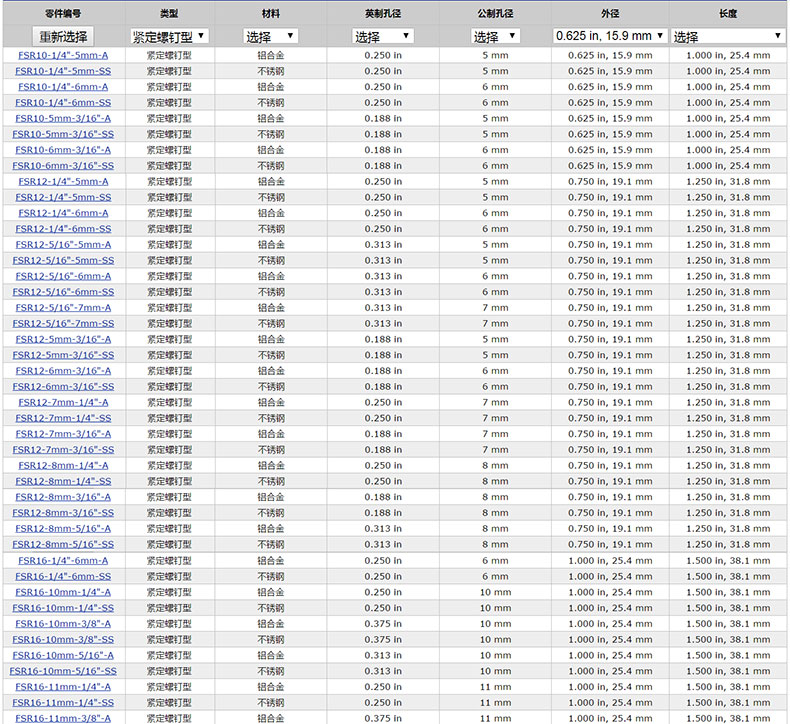Open part link FSR12-5/16"-7mm-A

[x=63, y=308]
